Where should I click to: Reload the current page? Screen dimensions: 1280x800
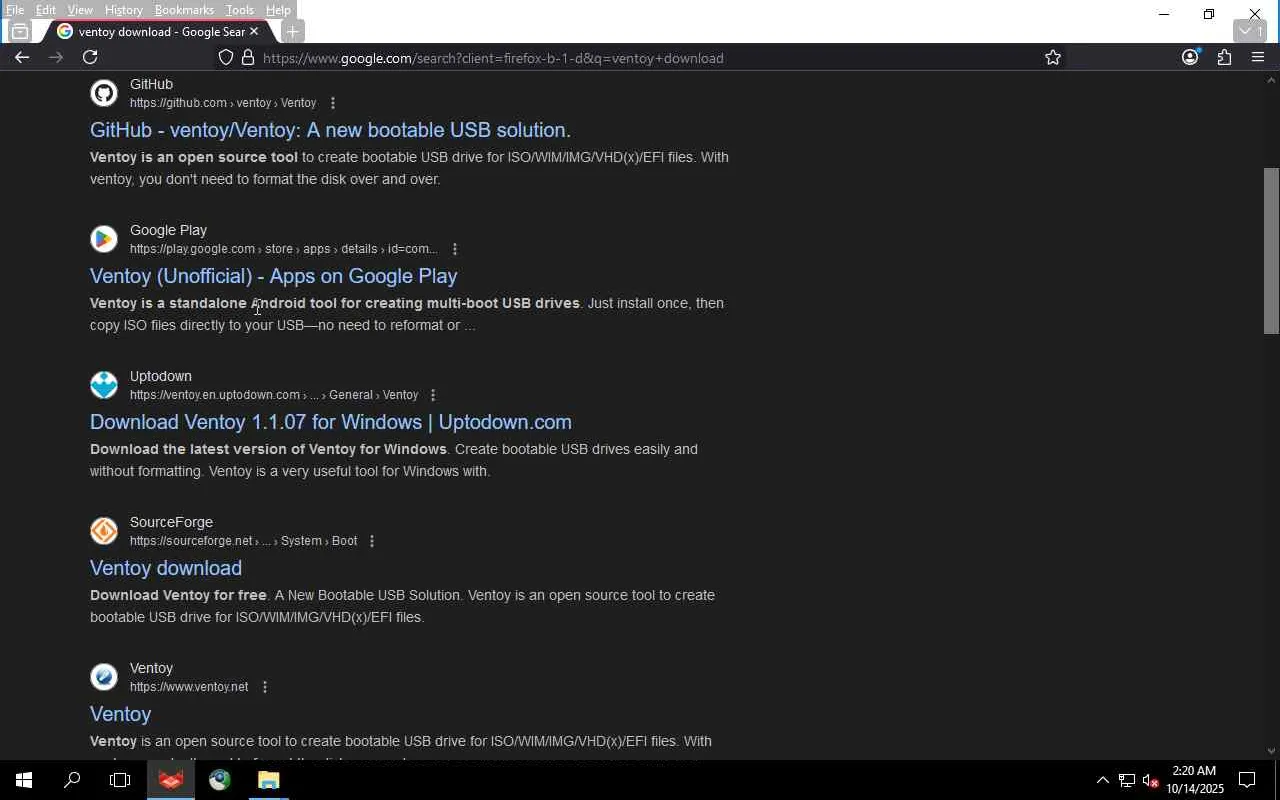(90, 58)
